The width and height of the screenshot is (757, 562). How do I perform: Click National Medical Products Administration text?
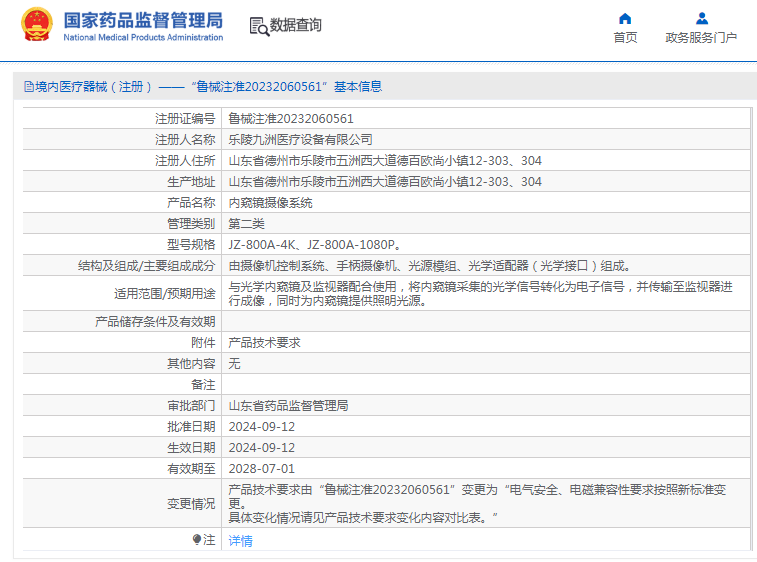[143, 37]
